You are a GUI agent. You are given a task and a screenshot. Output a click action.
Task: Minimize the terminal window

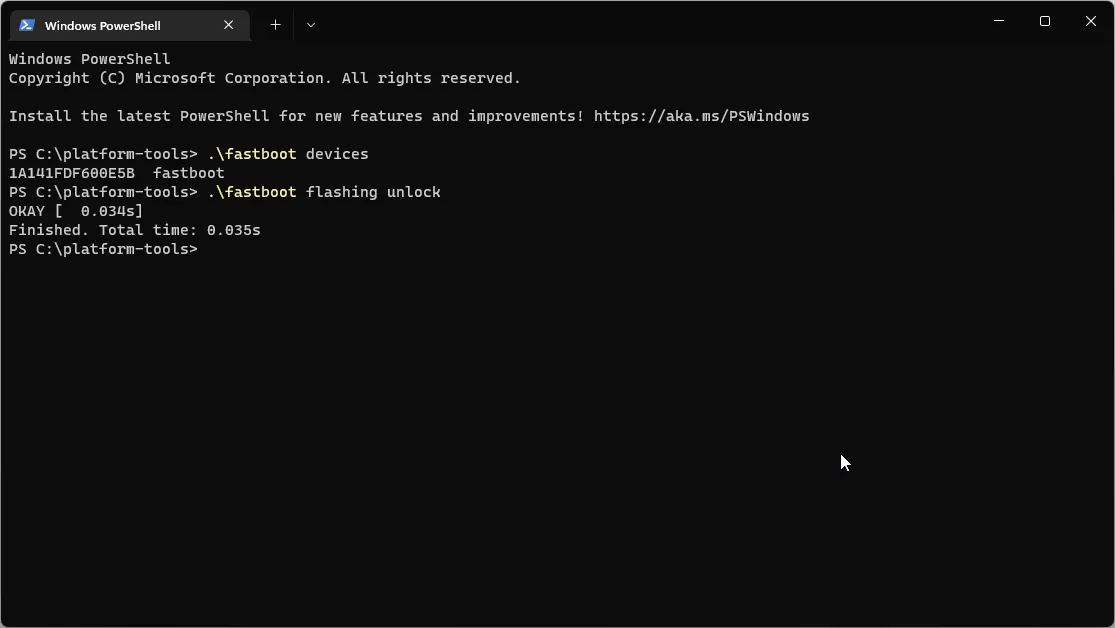pyautogui.click(x=998, y=21)
